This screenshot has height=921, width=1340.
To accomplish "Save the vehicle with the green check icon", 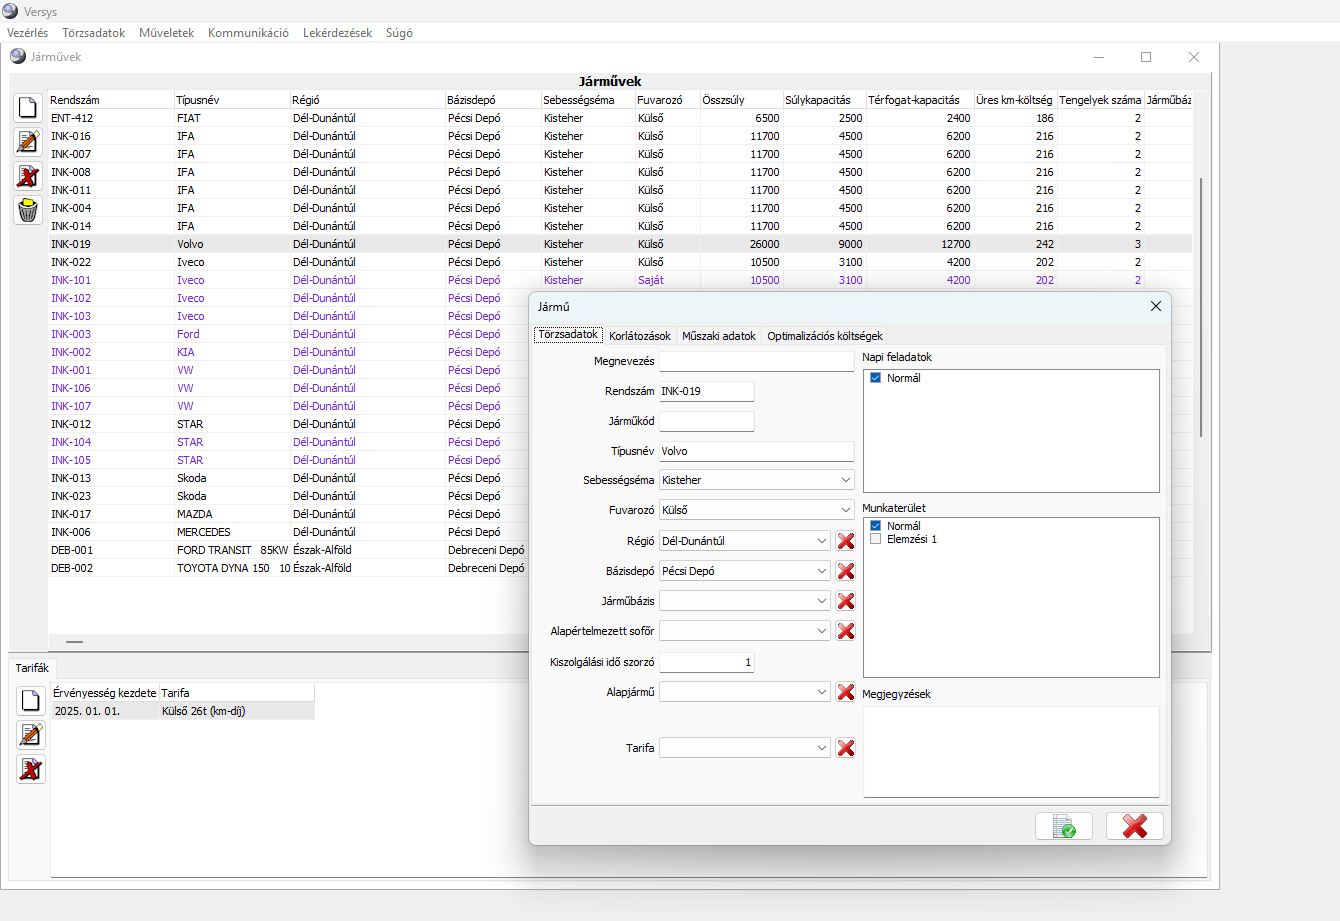I will click(x=1064, y=826).
